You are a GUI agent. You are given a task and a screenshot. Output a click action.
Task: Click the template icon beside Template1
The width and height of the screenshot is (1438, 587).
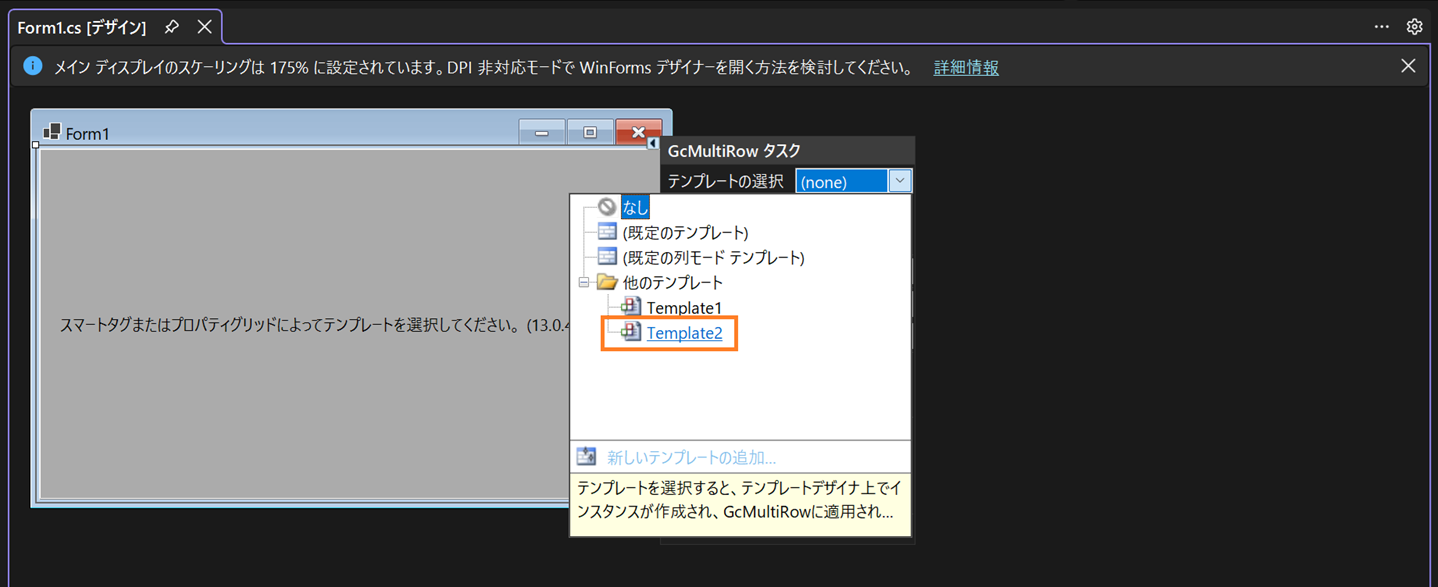click(631, 307)
